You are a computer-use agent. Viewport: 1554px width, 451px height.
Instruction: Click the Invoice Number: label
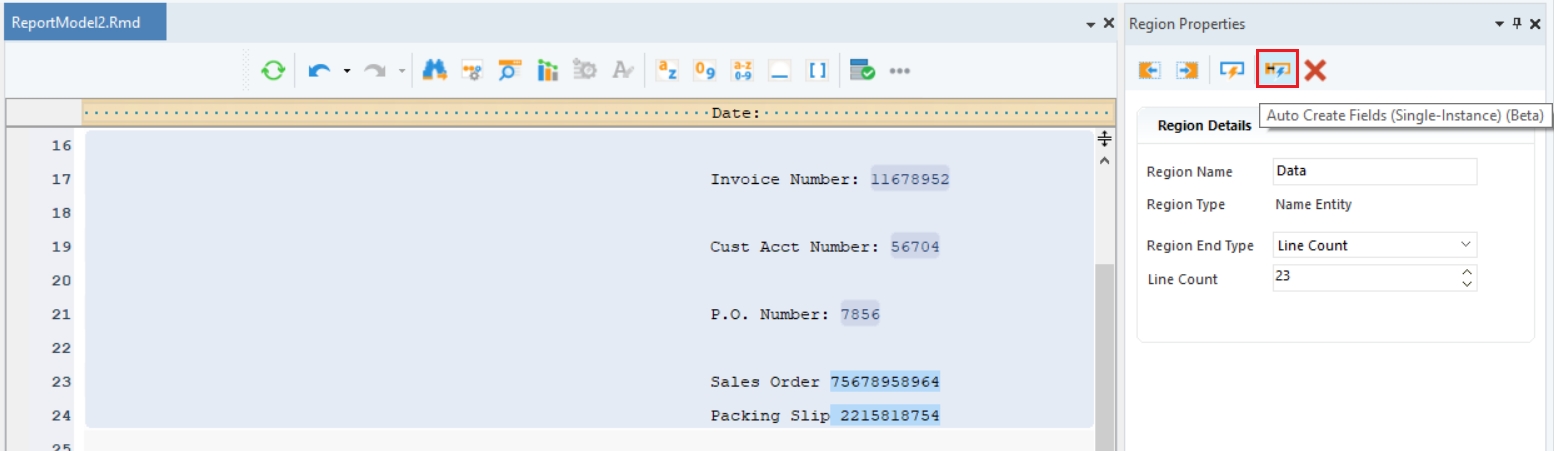(x=785, y=180)
